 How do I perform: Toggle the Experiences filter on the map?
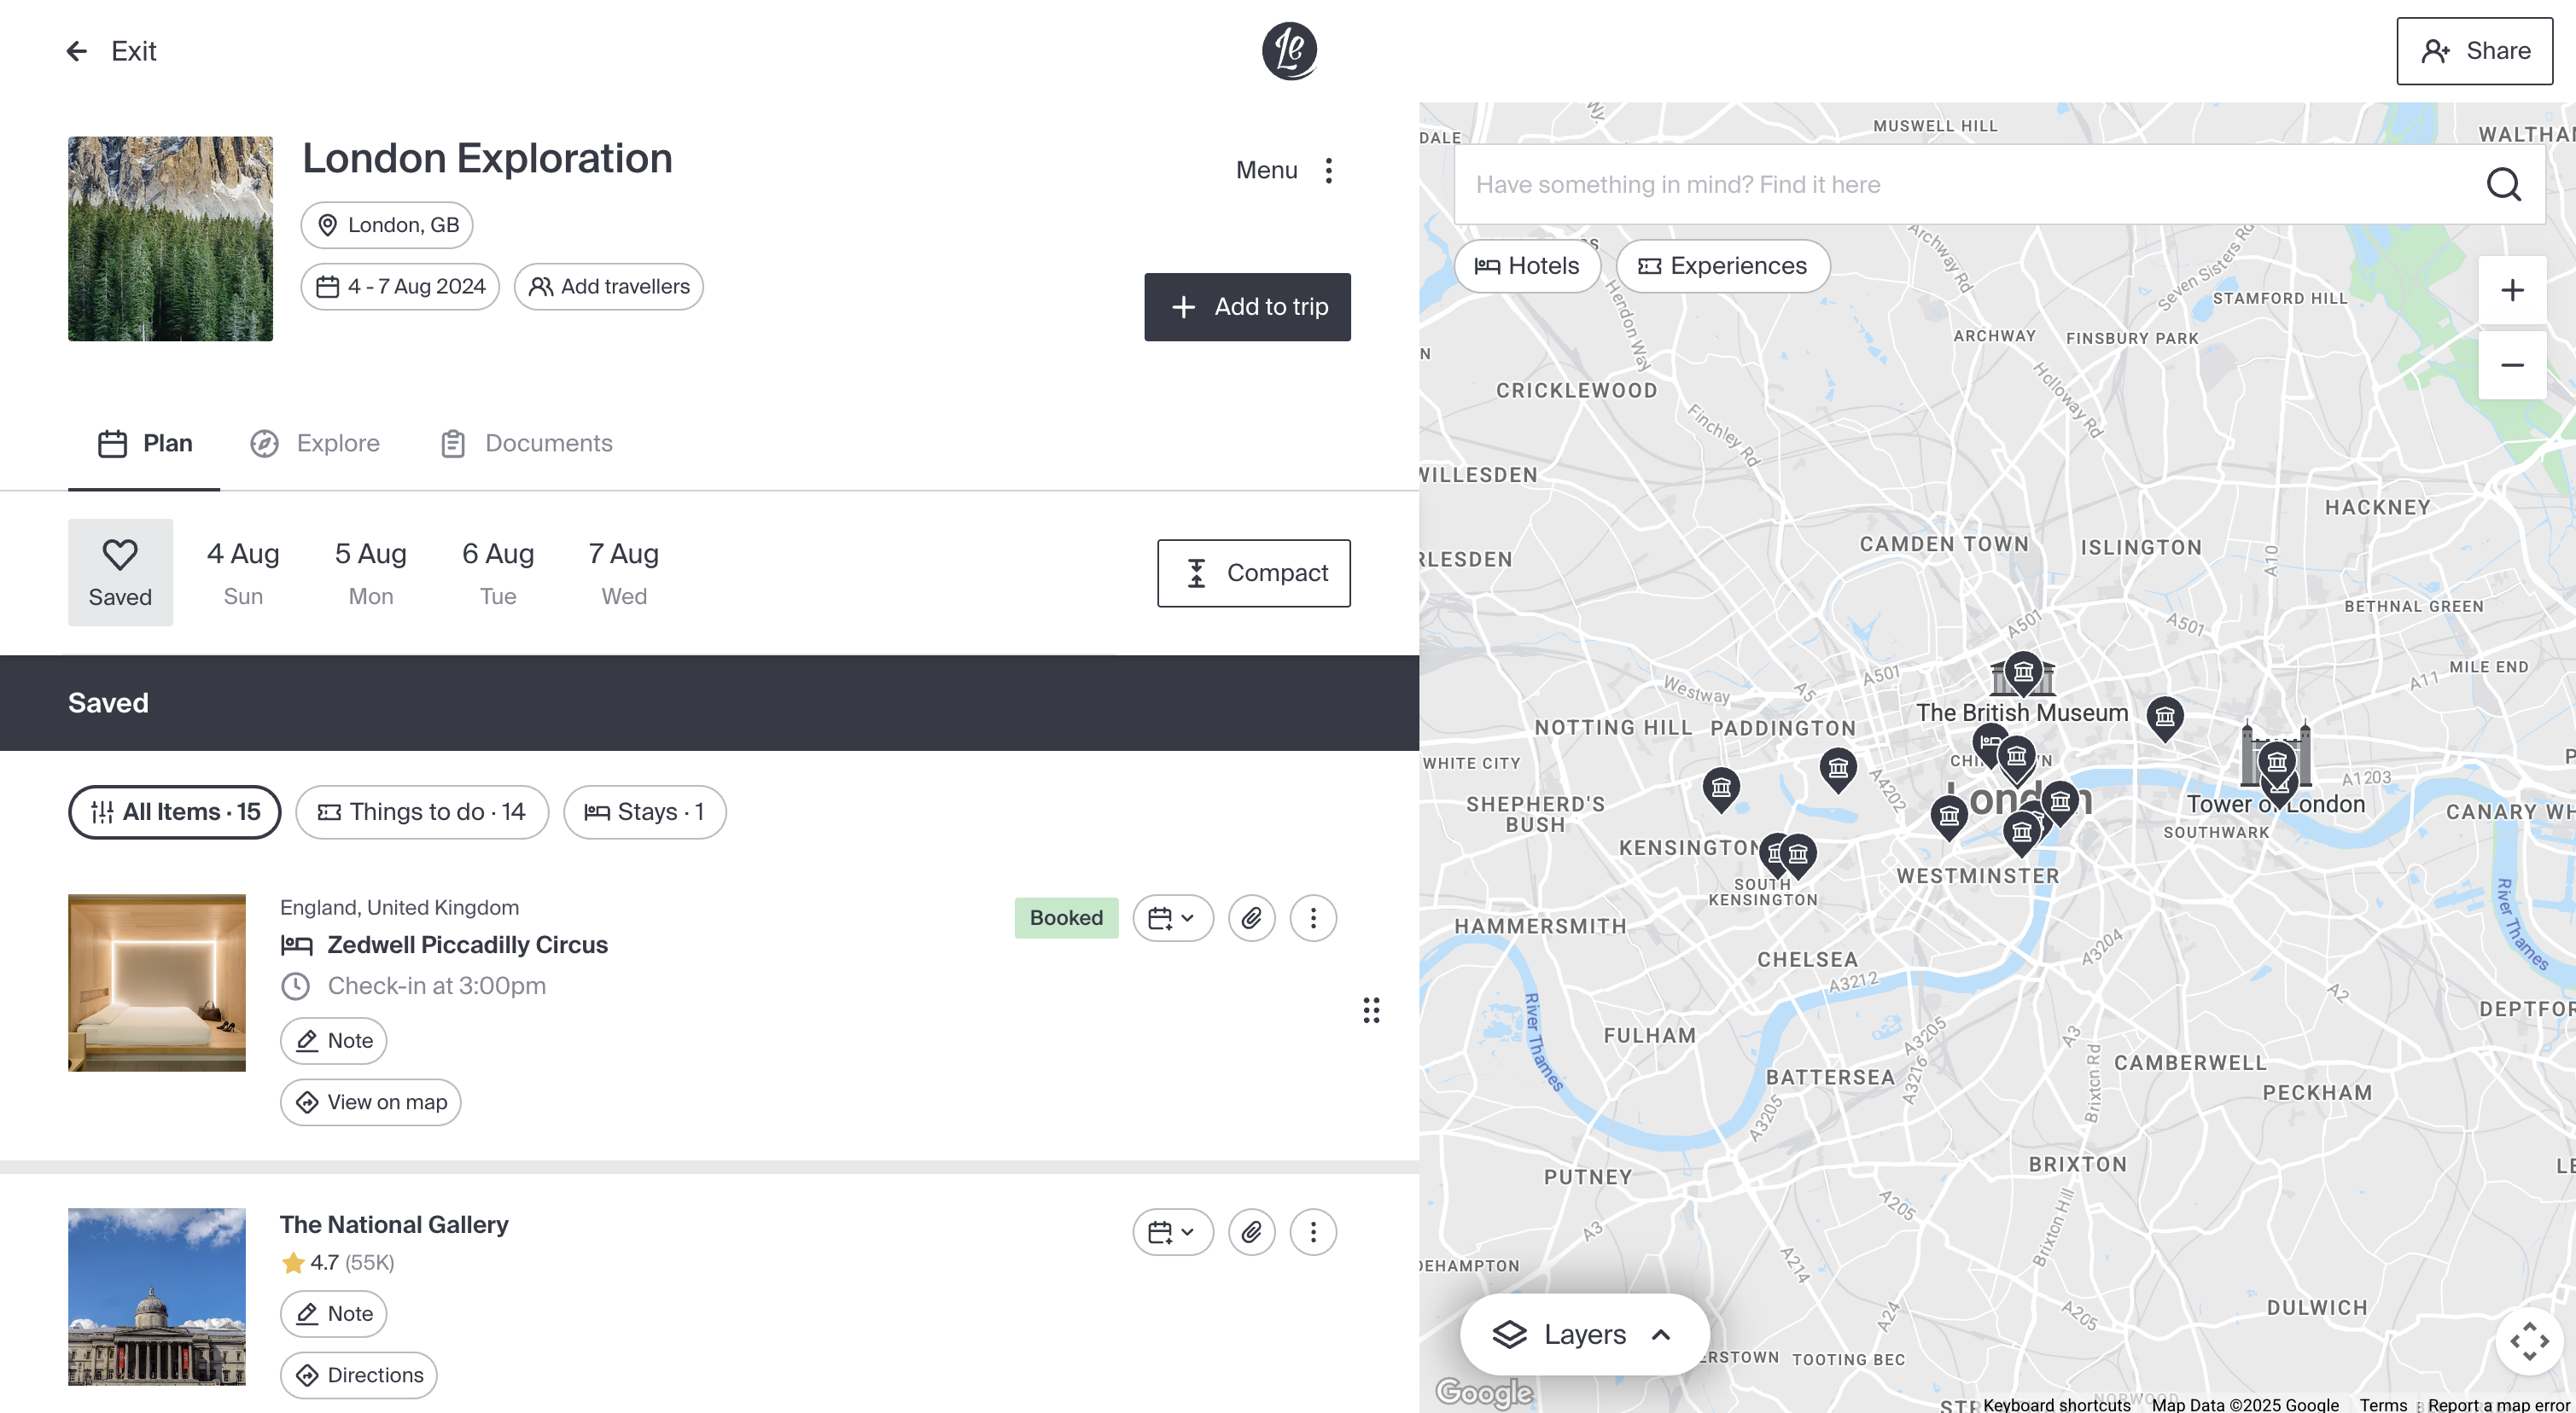(1722, 265)
